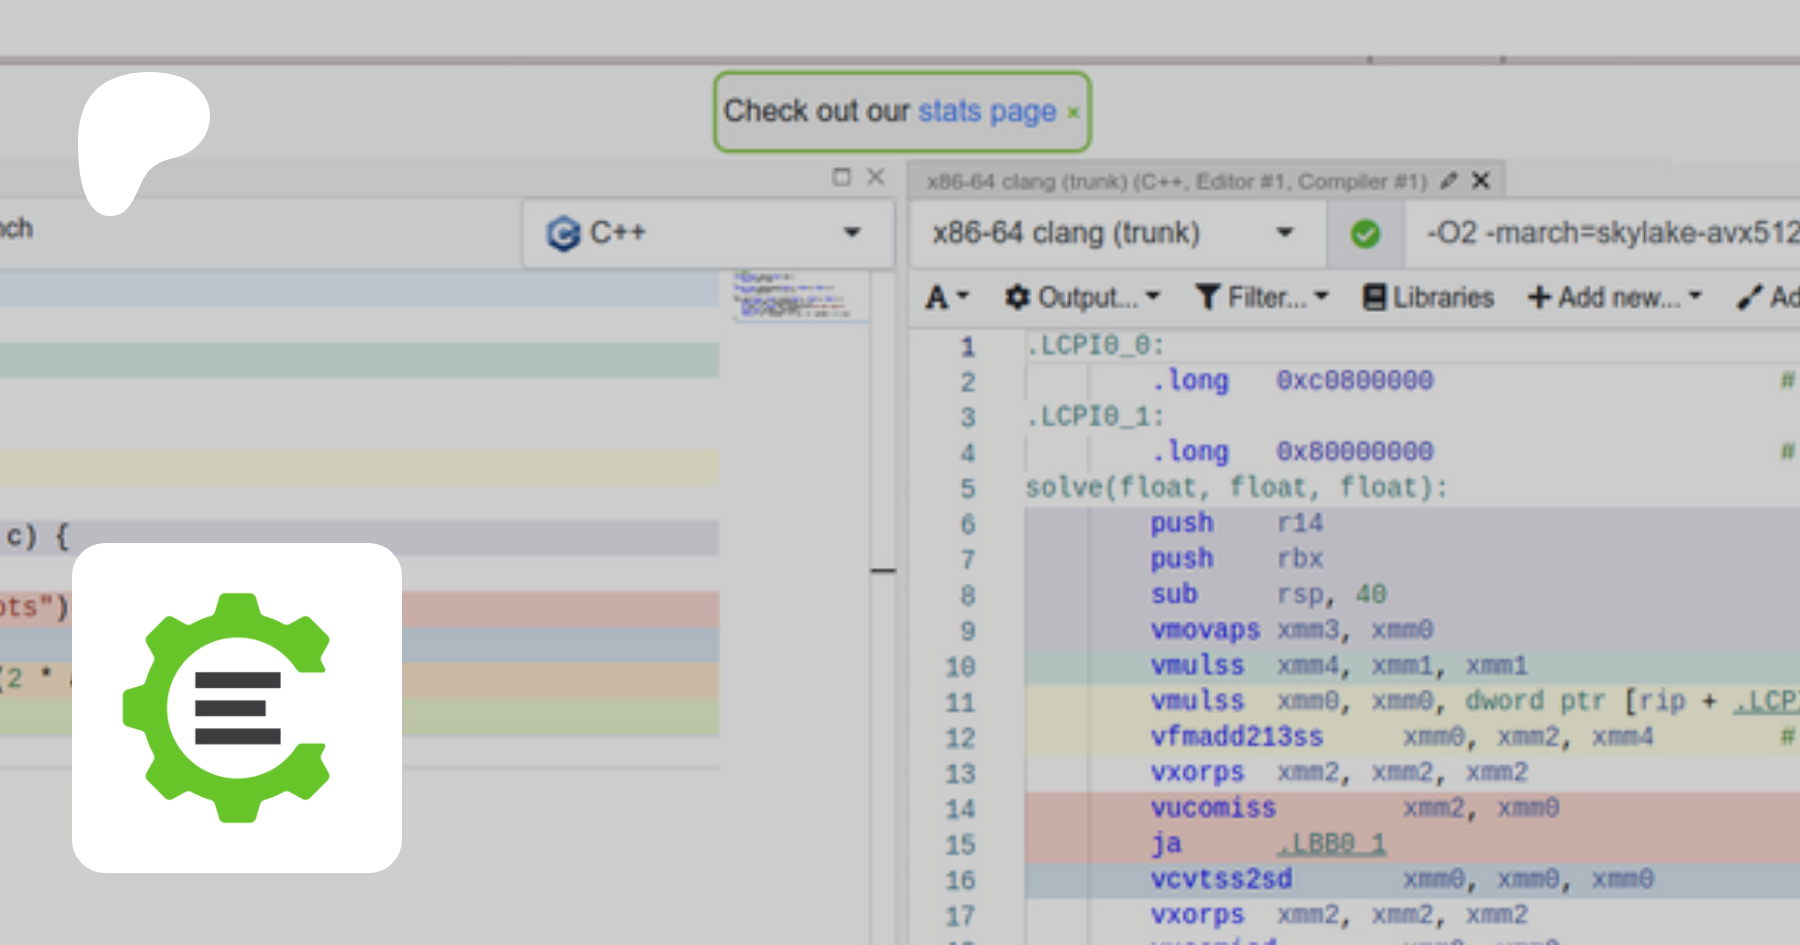Viewport: 1800px width, 945px height.
Task: Click the pencil icon on compiler tab
Action: pos(1448,181)
